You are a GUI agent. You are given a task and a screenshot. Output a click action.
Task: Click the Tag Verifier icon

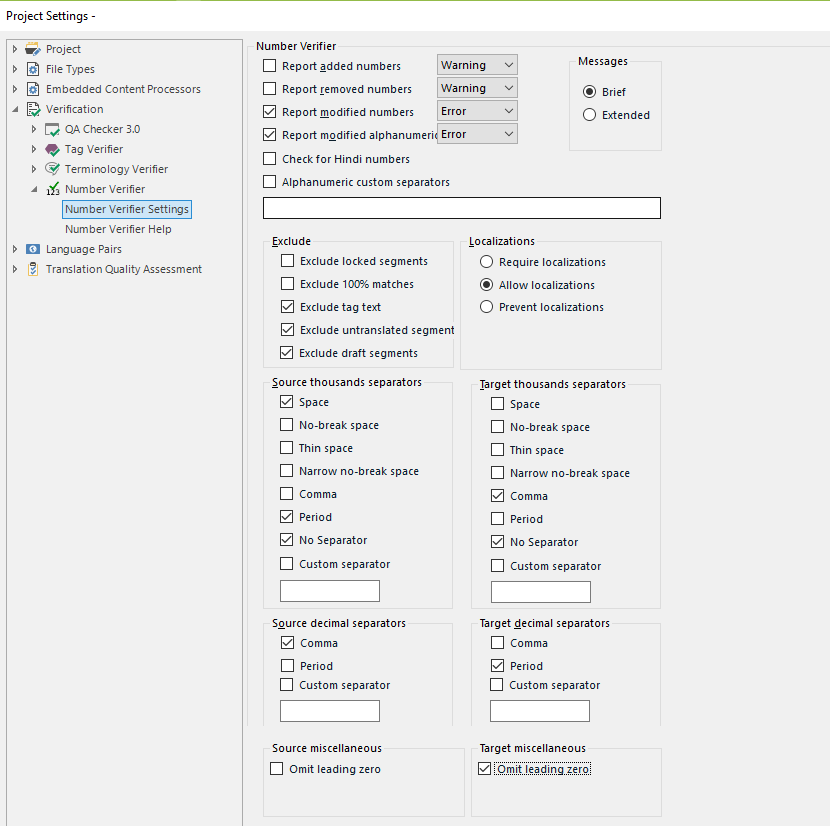pos(52,149)
